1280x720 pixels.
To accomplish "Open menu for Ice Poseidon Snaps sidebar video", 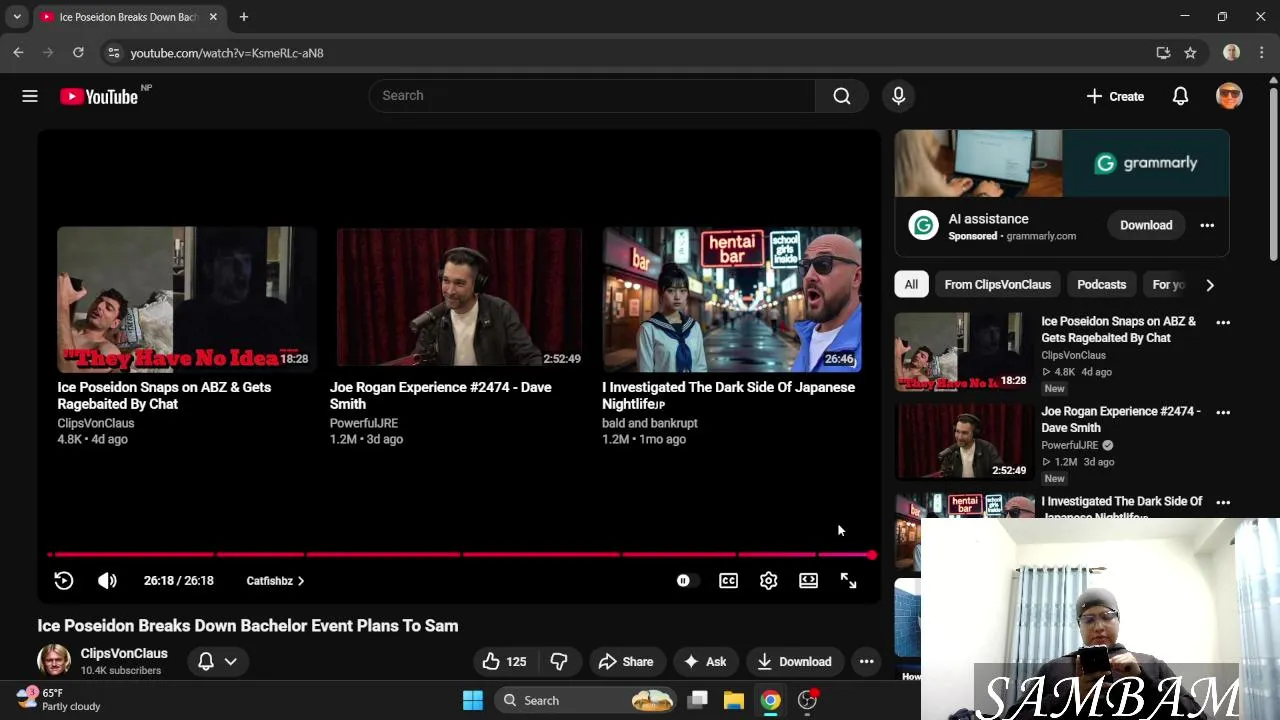I will 1223,323.
